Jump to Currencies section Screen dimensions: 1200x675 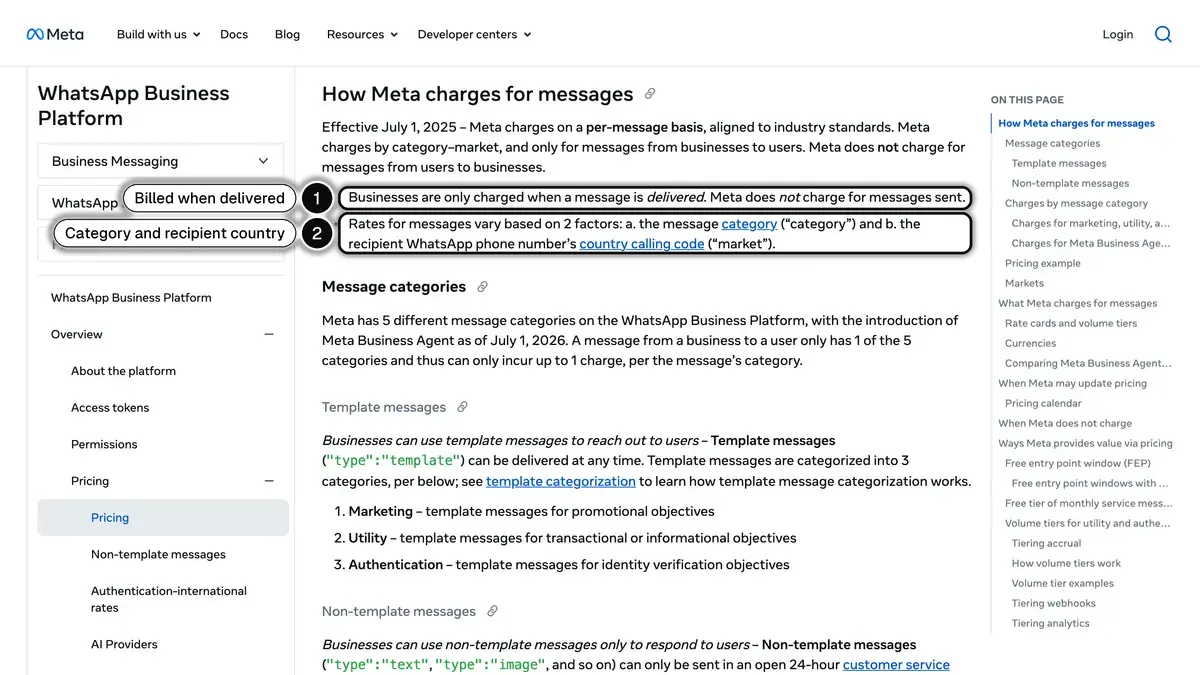click(1031, 343)
